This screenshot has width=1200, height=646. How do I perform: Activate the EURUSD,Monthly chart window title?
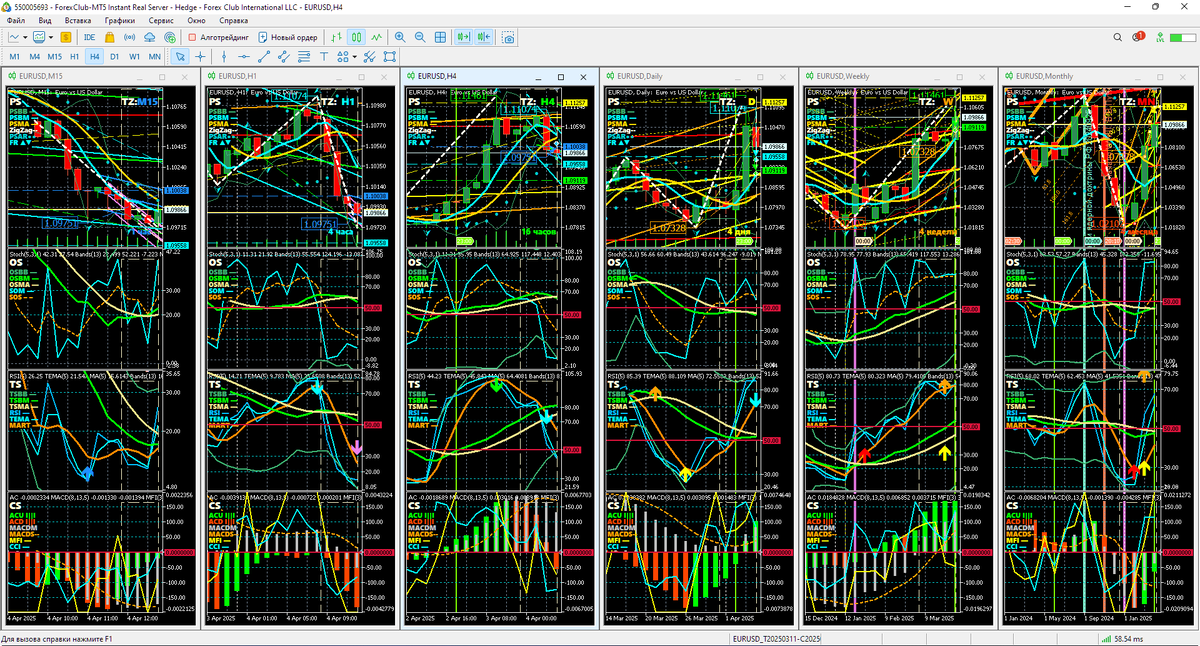coord(1044,76)
